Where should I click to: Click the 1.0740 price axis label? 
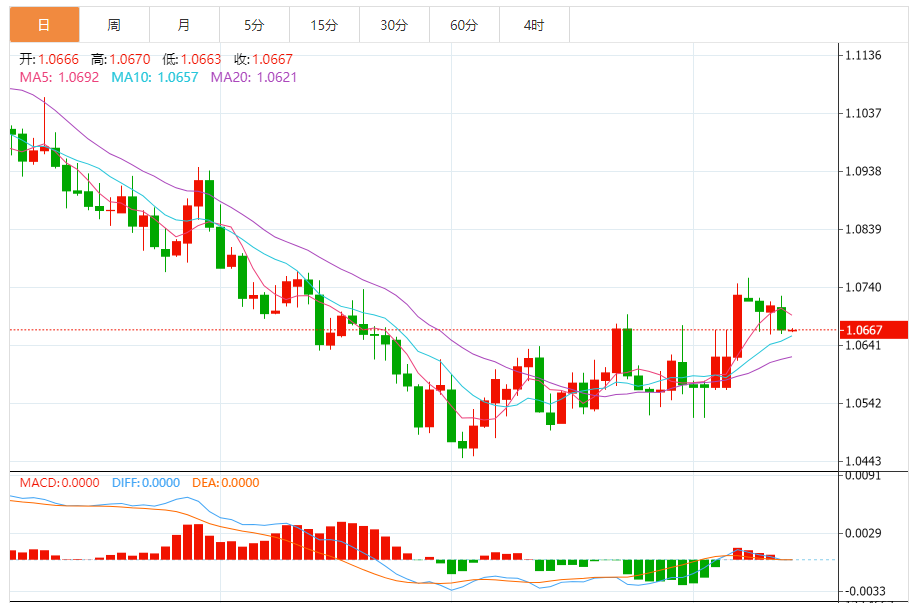(864, 287)
